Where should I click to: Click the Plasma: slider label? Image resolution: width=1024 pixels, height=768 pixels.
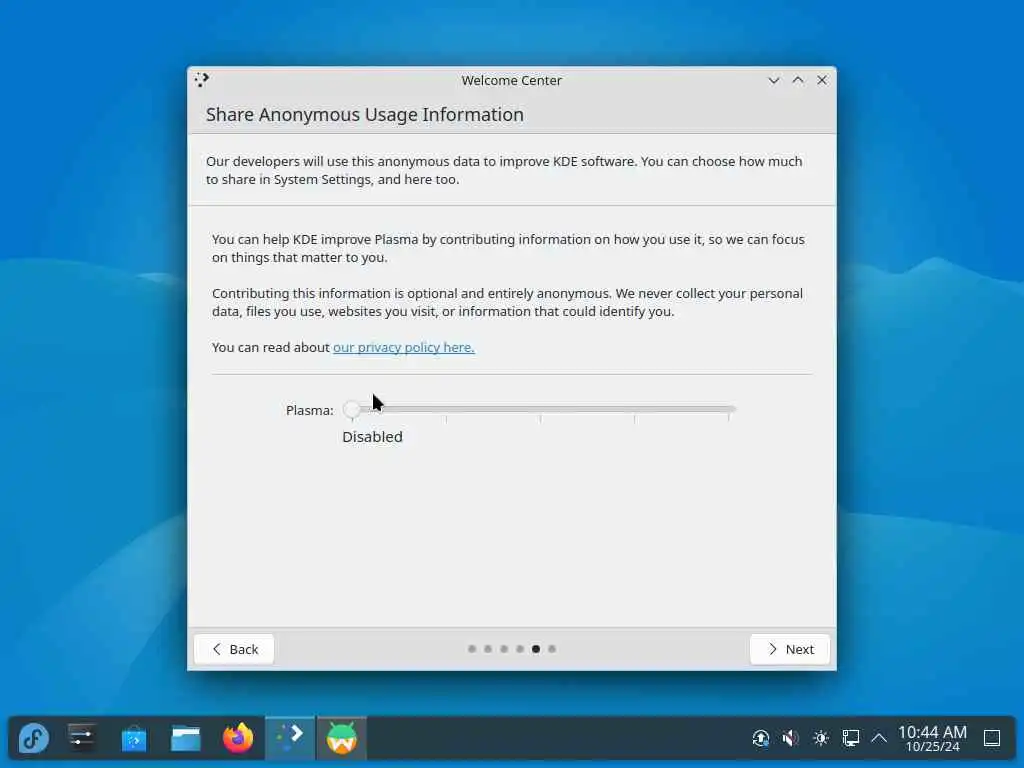coord(310,410)
